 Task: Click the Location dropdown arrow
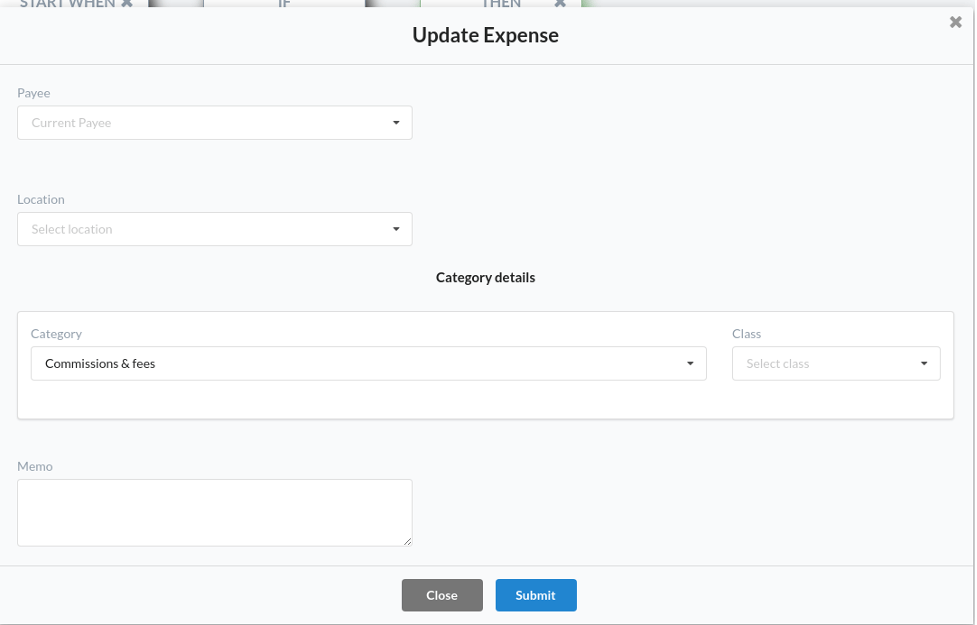(x=396, y=229)
